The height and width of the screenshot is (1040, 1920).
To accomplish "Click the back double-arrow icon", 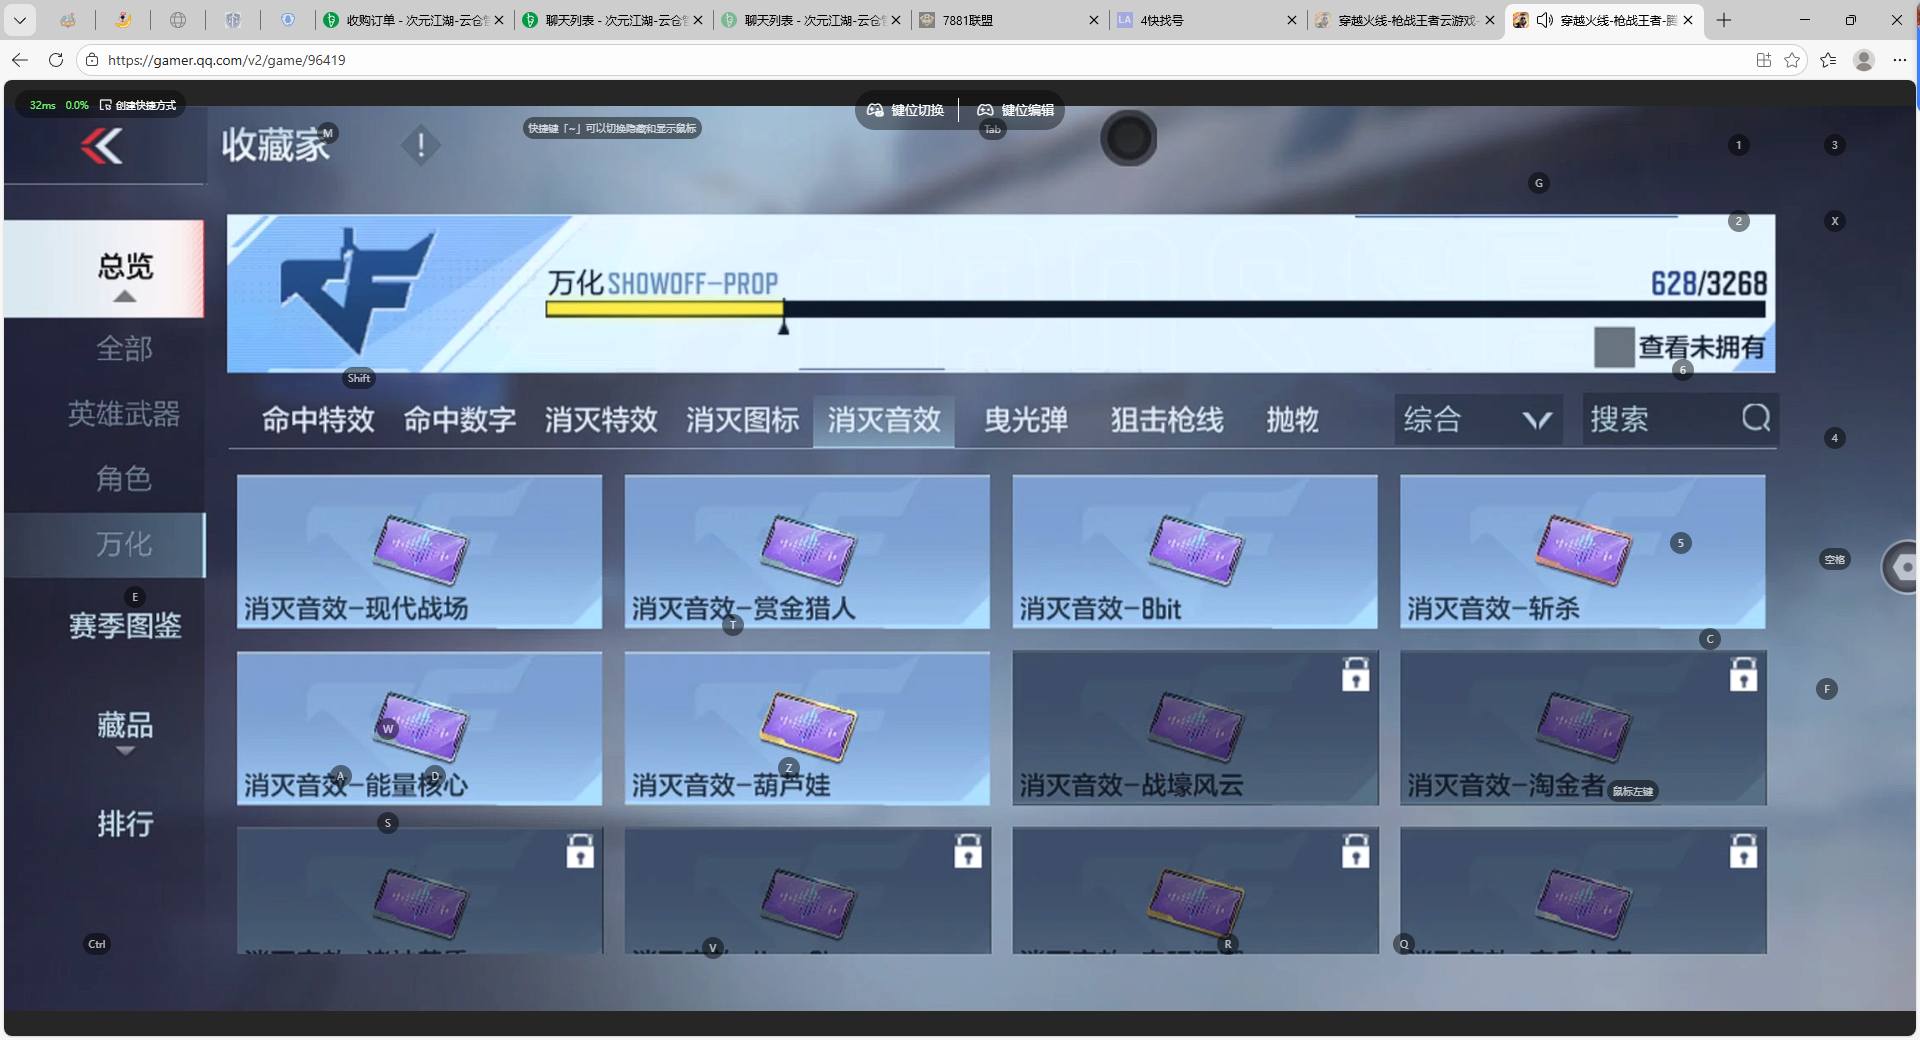I will (102, 147).
